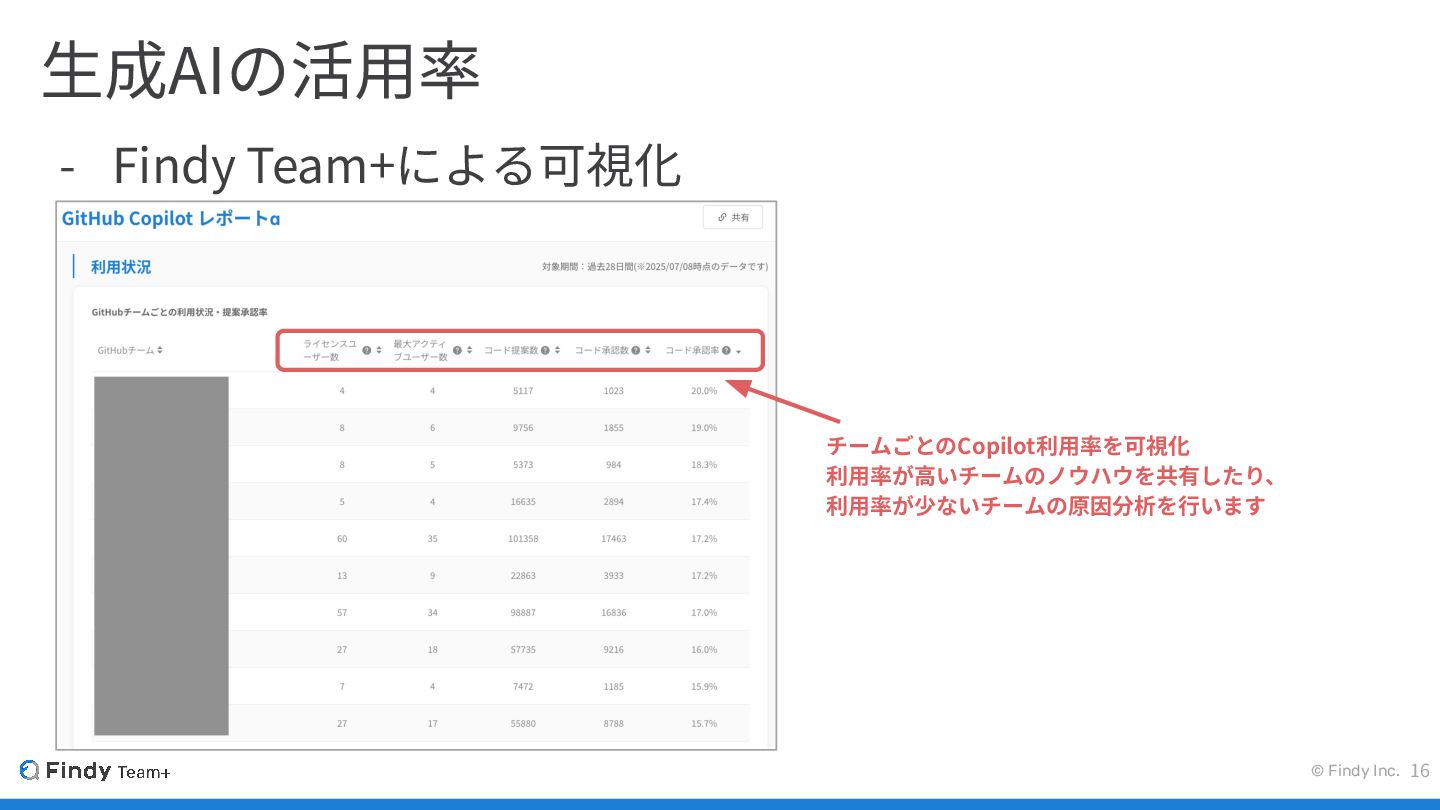Click the © Findy Inc. copyright text
Screen dimensions: 1440x810
point(1355,770)
